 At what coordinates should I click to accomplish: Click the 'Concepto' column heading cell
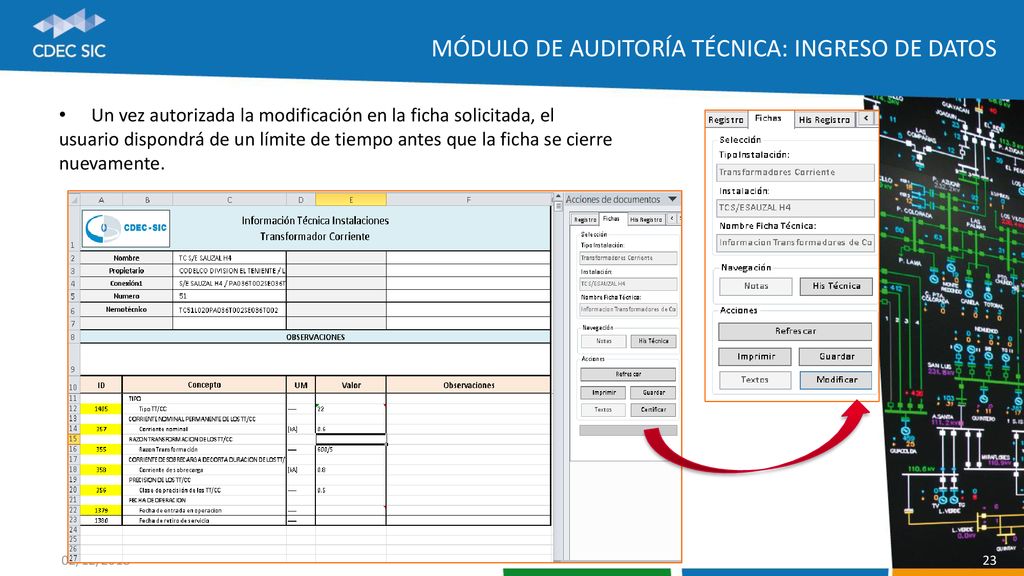(204, 385)
